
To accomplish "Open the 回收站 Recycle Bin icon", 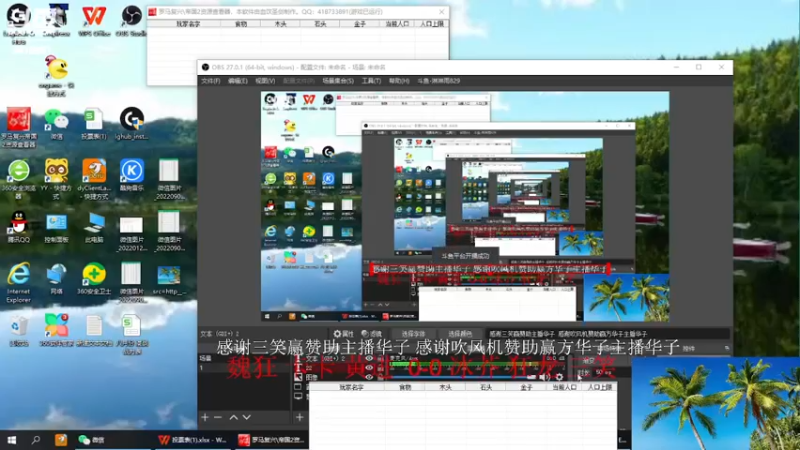I will pos(19,331).
